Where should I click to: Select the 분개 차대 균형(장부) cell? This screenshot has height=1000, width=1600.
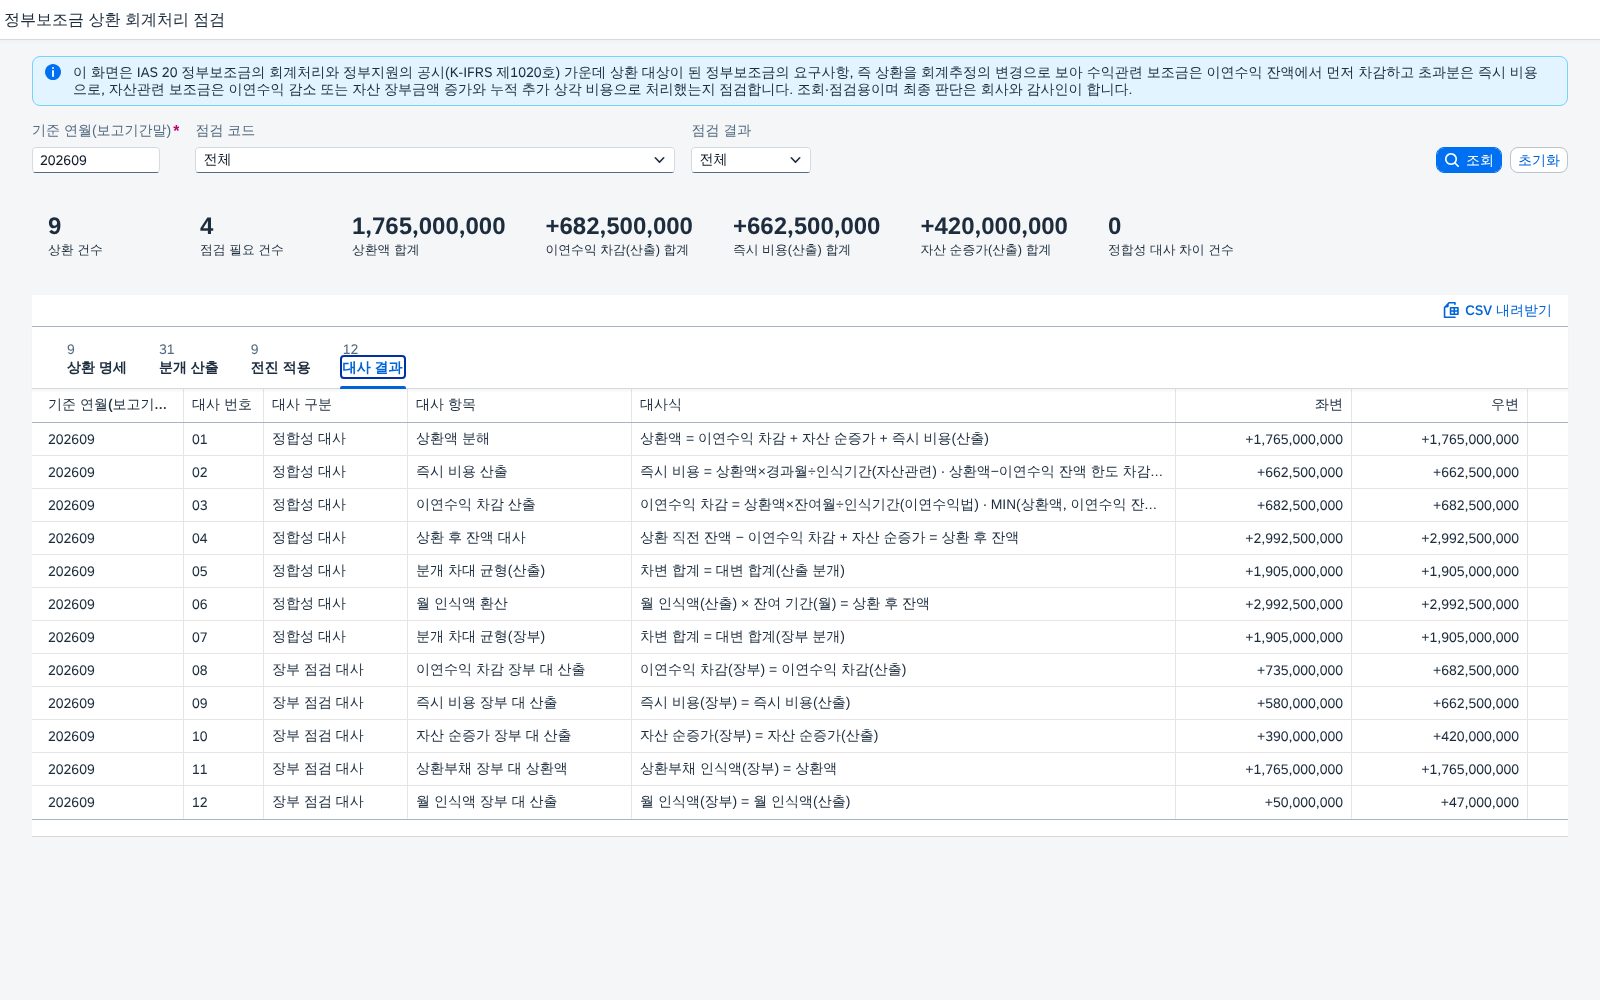519,637
